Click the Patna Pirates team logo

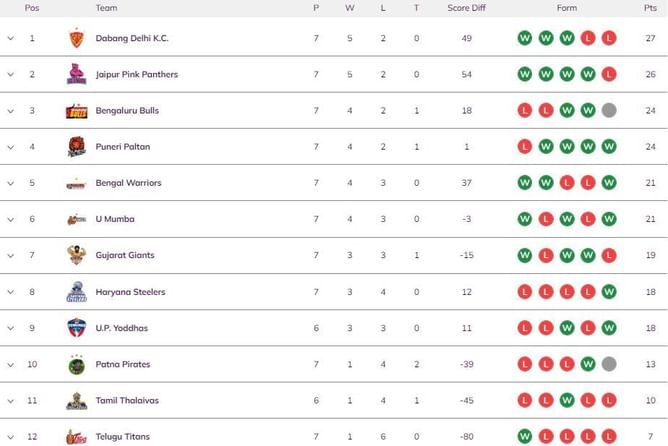coord(77,364)
